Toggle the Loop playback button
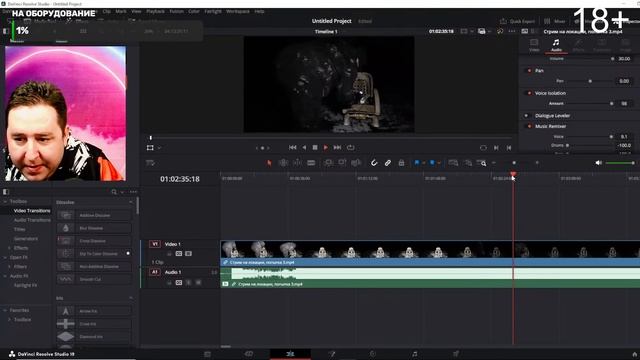640x360 pixels. [x=351, y=147]
